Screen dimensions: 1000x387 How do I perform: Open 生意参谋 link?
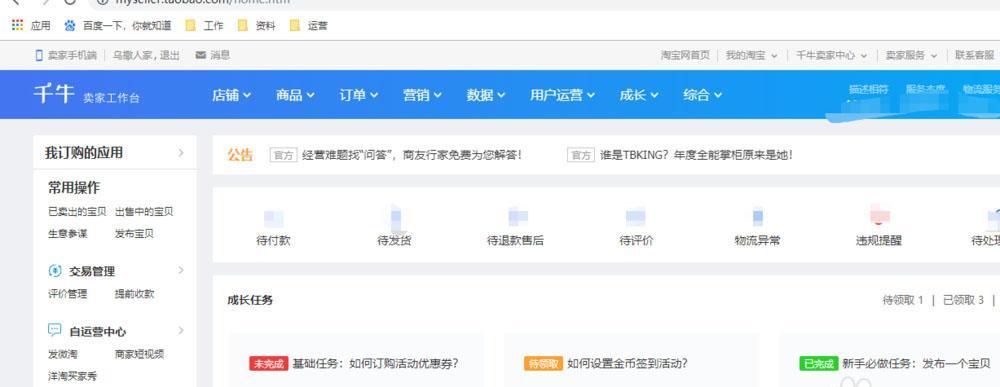point(68,234)
